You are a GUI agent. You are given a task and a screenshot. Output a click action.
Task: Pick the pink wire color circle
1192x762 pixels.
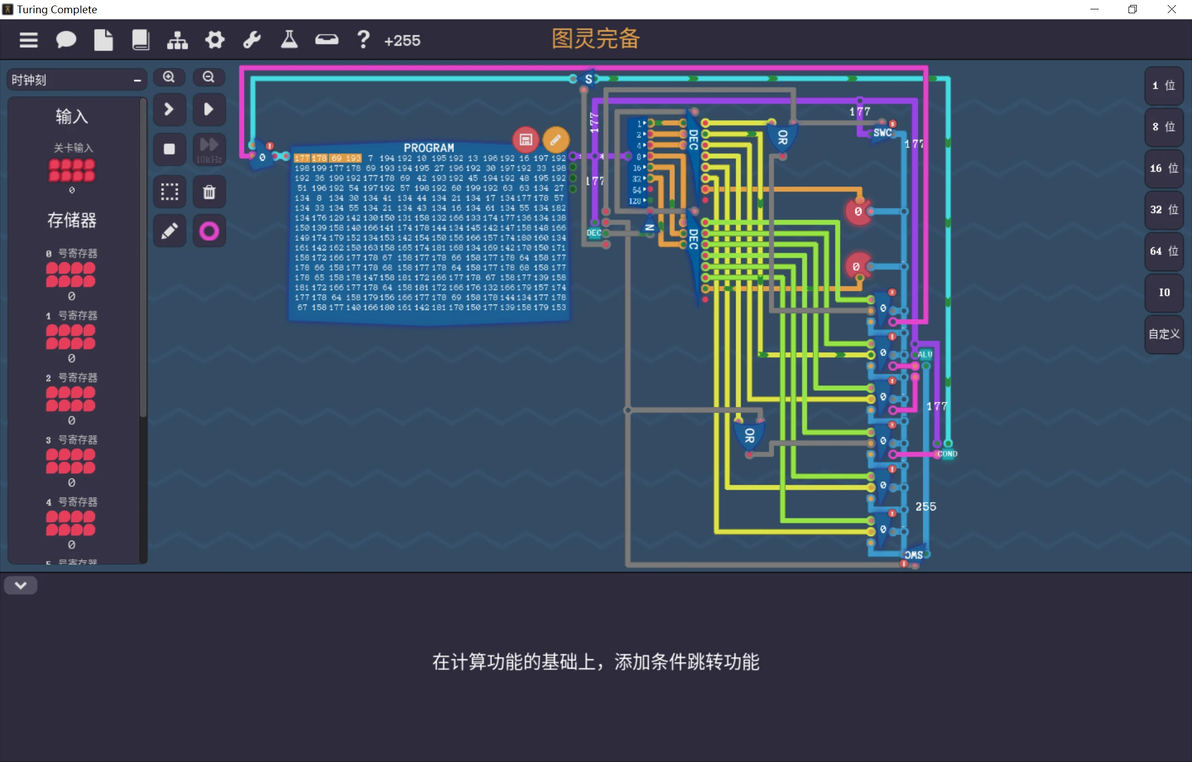[x=209, y=231]
